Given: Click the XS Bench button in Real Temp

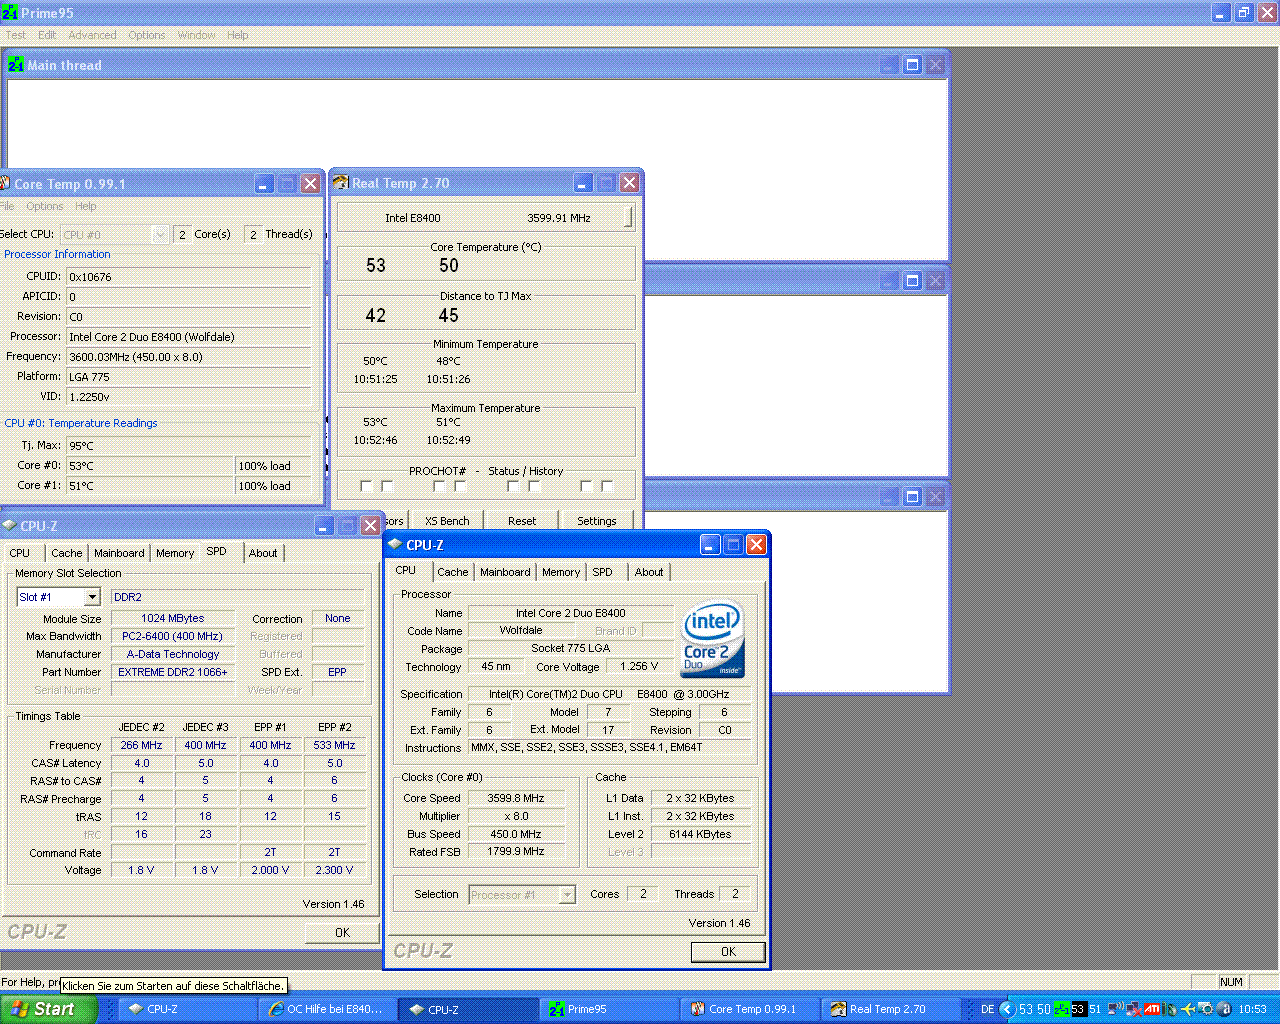Looking at the screenshot, I should pos(447,521).
